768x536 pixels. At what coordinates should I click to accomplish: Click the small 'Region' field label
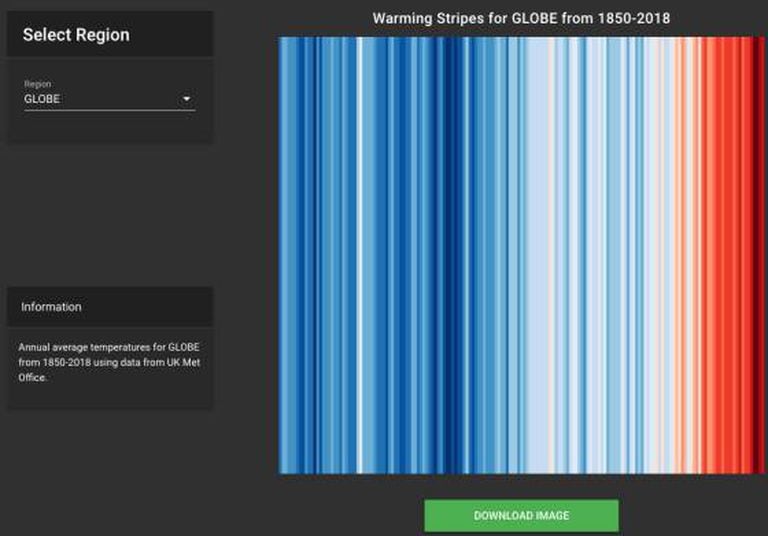pos(37,85)
